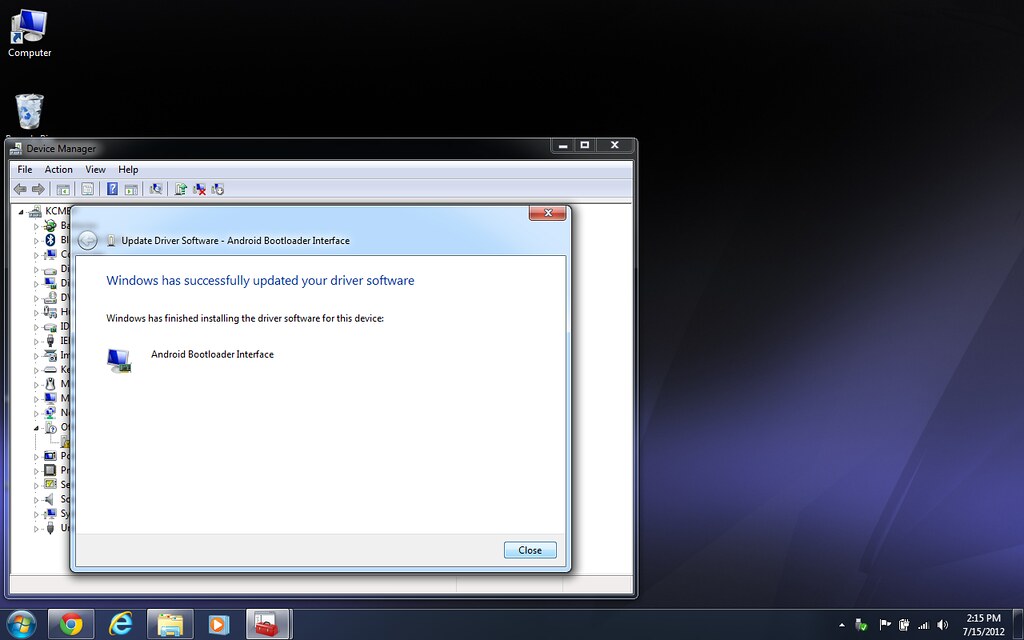Click the Uninstall toolbar icon with red X

click(199, 189)
